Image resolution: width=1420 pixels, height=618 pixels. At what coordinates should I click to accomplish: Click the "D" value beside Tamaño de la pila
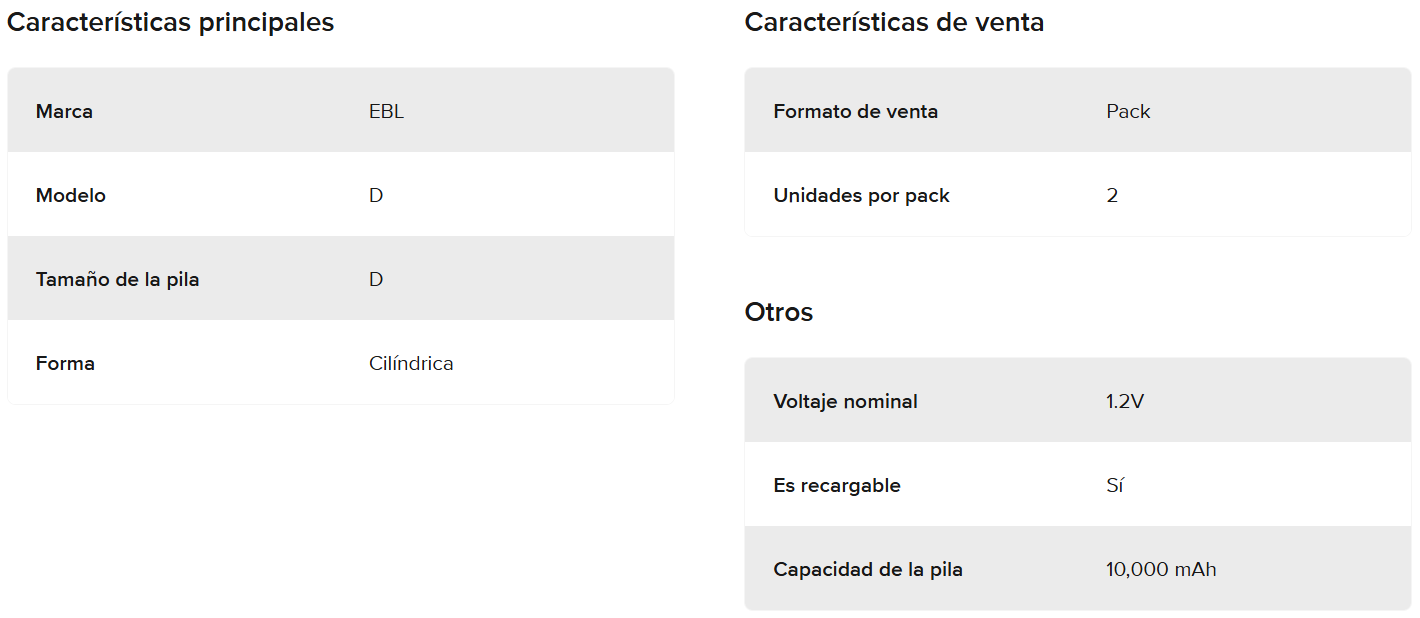(x=376, y=279)
